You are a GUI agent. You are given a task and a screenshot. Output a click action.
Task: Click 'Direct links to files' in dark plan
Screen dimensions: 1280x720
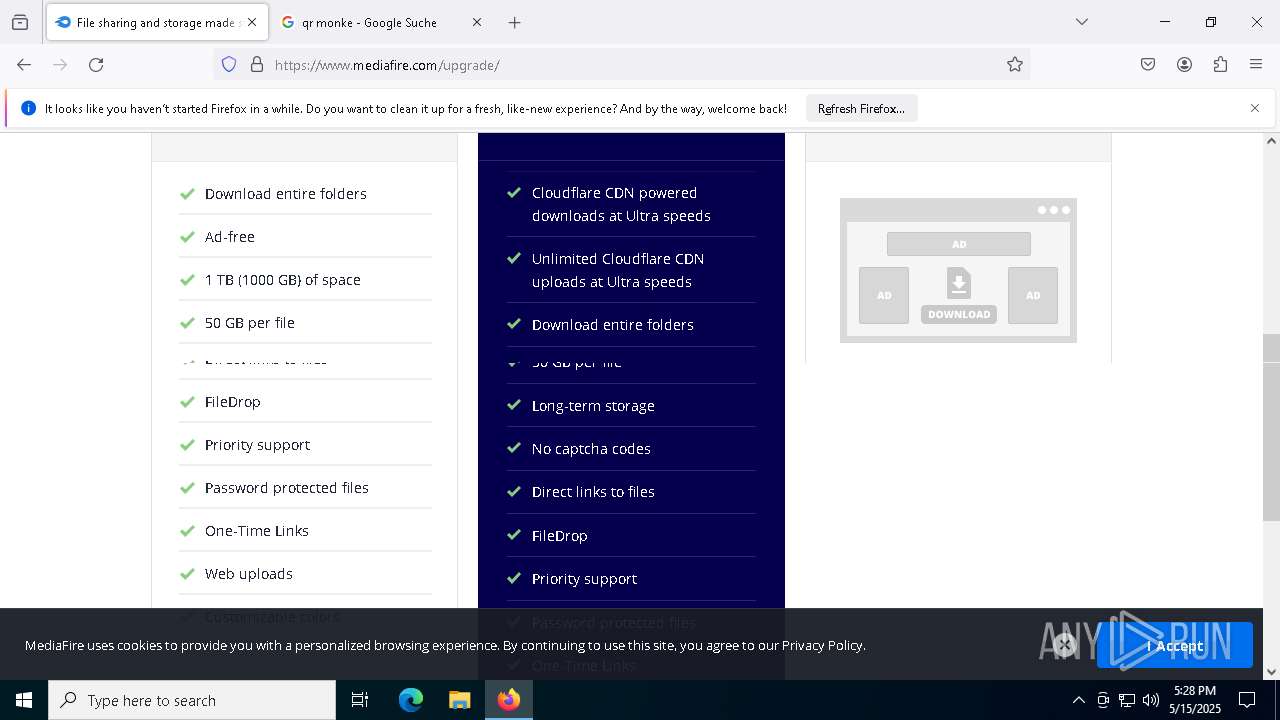(593, 492)
